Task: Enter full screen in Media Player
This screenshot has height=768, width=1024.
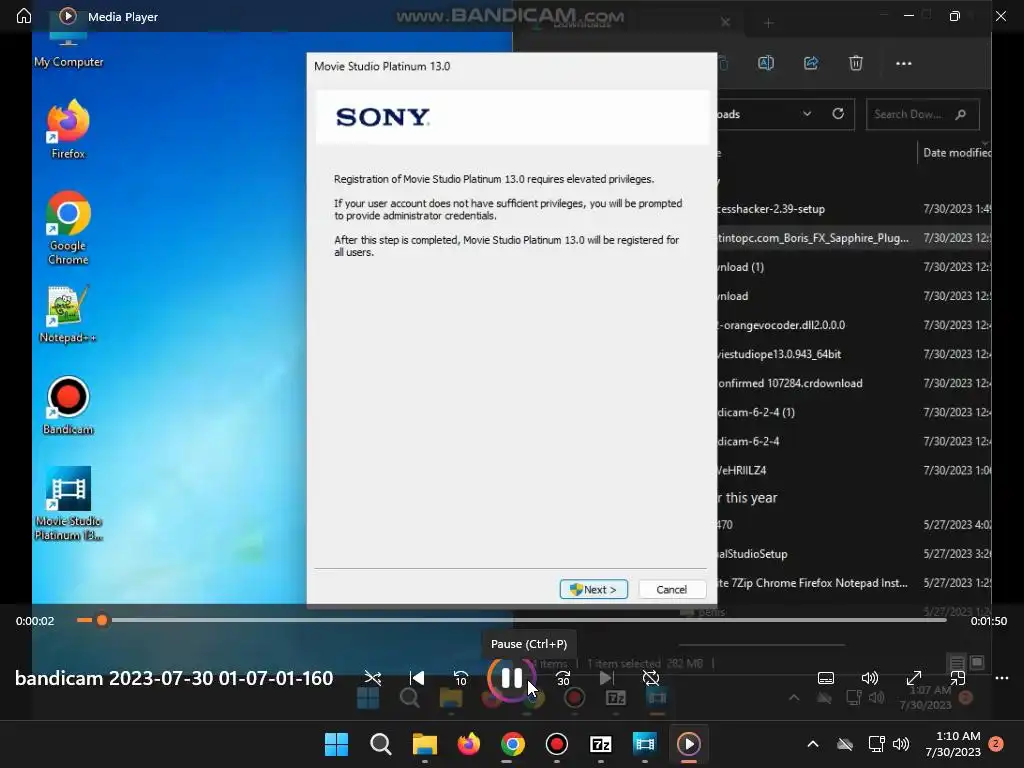Action: pyautogui.click(x=914, y=678)
